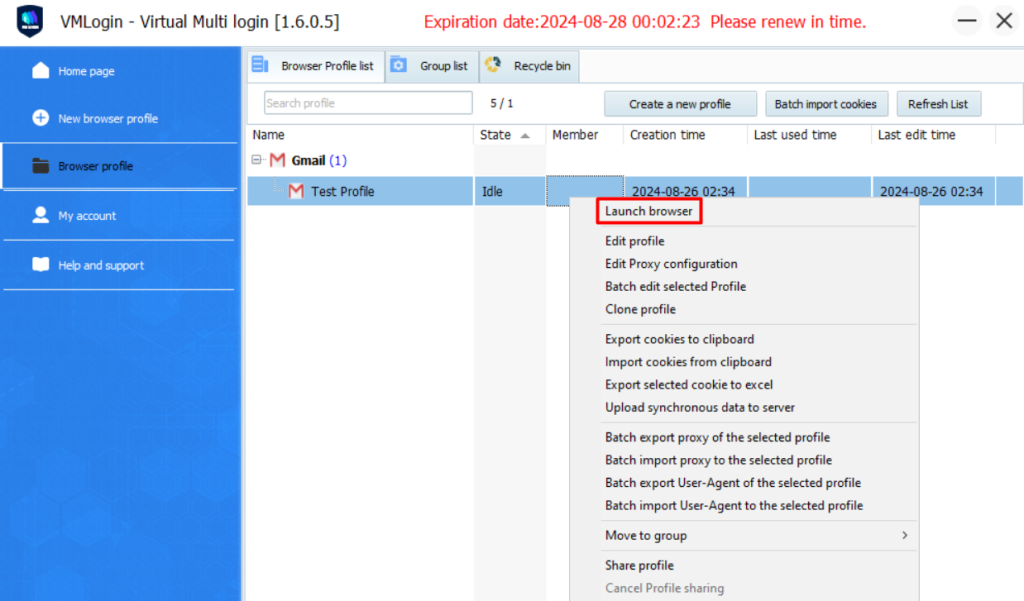Open Move to group menu entry
The height and width of the screenshot is (601, 1024).
point(646,536)
